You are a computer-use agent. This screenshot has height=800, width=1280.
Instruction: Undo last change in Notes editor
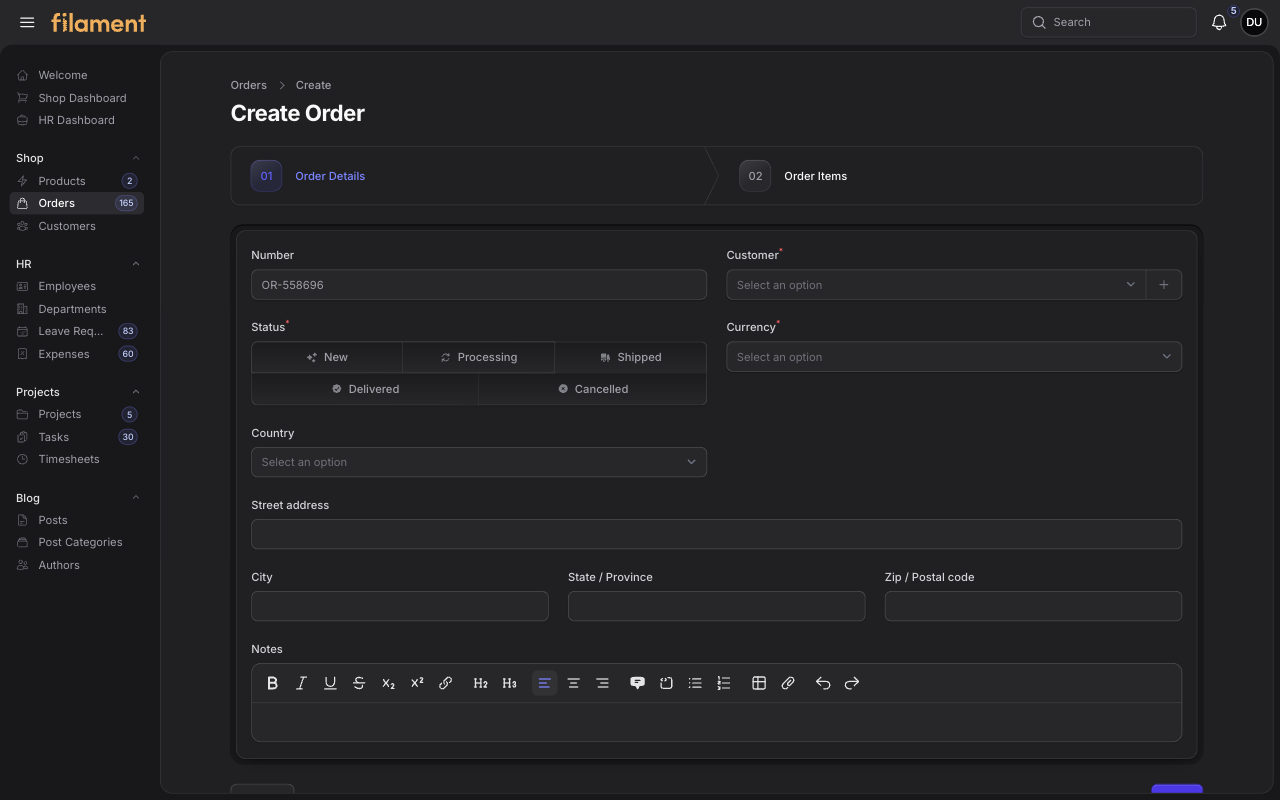[823, 683]
